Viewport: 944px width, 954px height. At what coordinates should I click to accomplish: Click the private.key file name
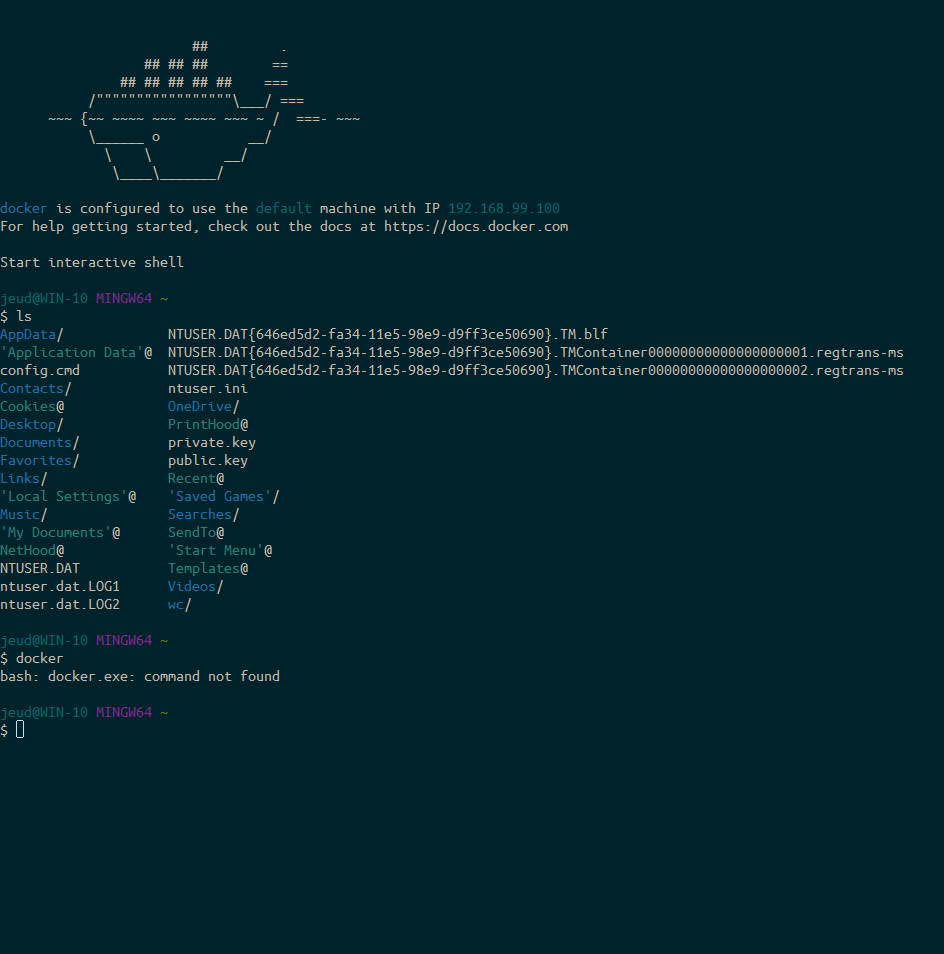click(212, 442)
